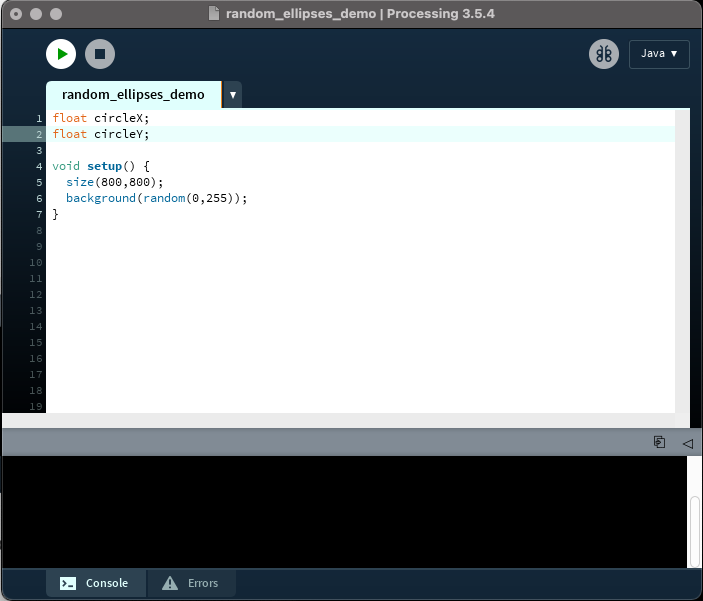
Task: Switch to the Console tab
Action: coord(95,583)
